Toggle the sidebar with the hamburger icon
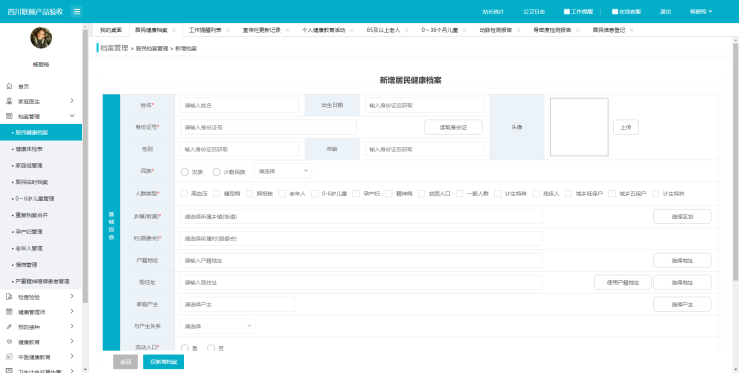 77,11
